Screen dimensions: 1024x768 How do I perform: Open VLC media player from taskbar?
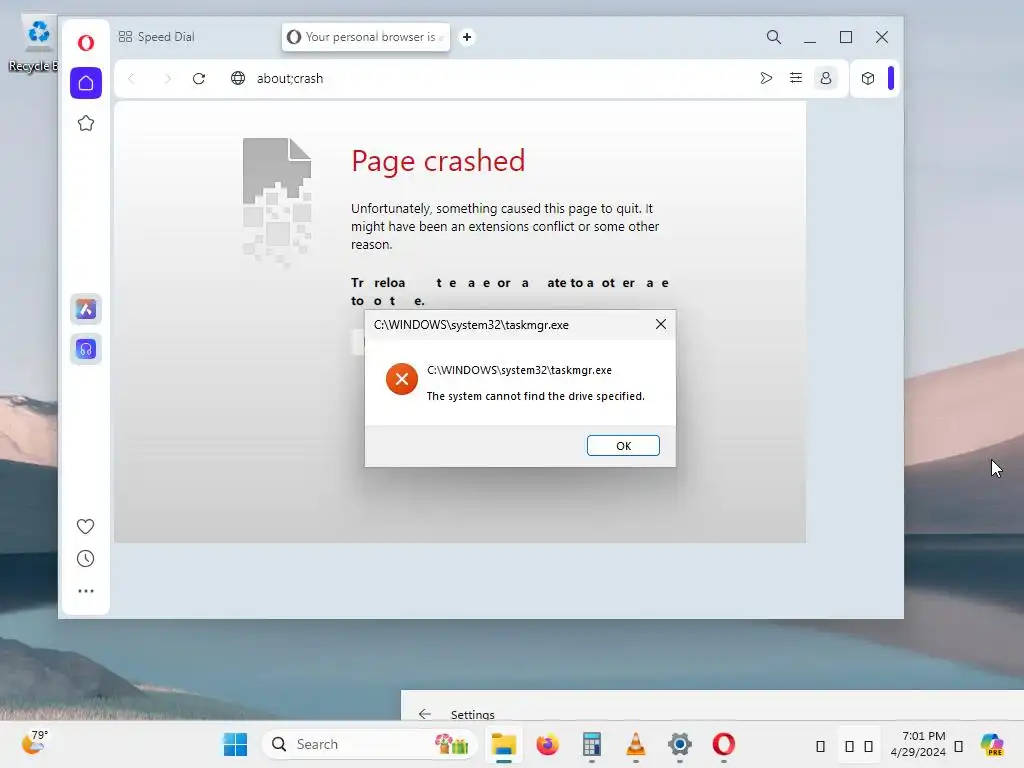(x=635, y=744)
